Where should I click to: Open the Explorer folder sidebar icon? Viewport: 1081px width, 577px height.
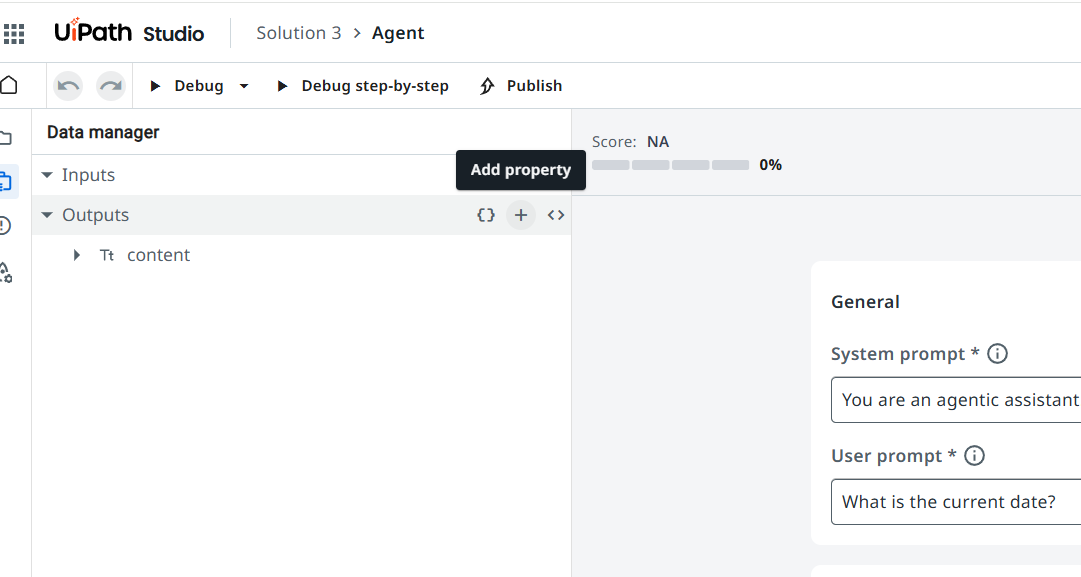pyautogui.click(x=6, y=138)
